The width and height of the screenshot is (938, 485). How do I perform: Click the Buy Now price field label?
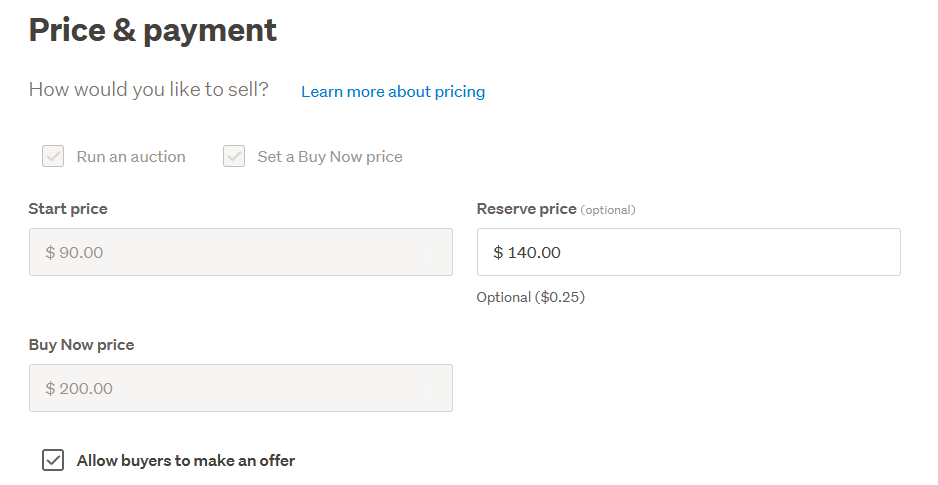[x=81, y=345]
